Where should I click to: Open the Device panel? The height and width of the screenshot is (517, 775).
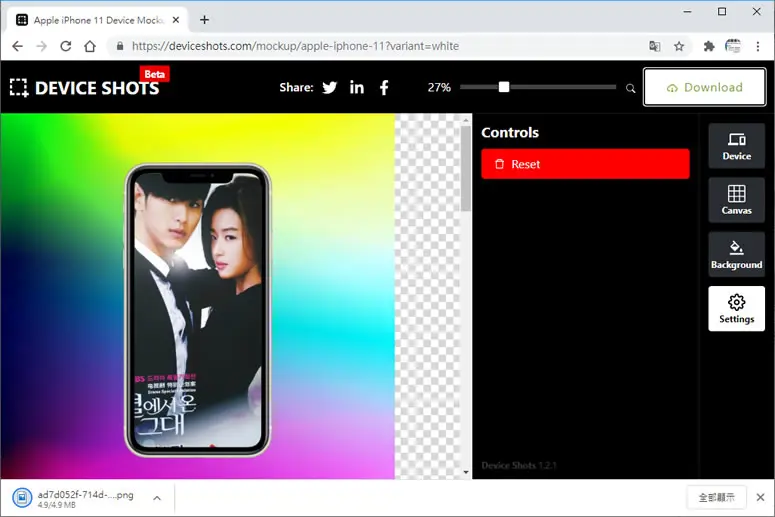[736, 146]
